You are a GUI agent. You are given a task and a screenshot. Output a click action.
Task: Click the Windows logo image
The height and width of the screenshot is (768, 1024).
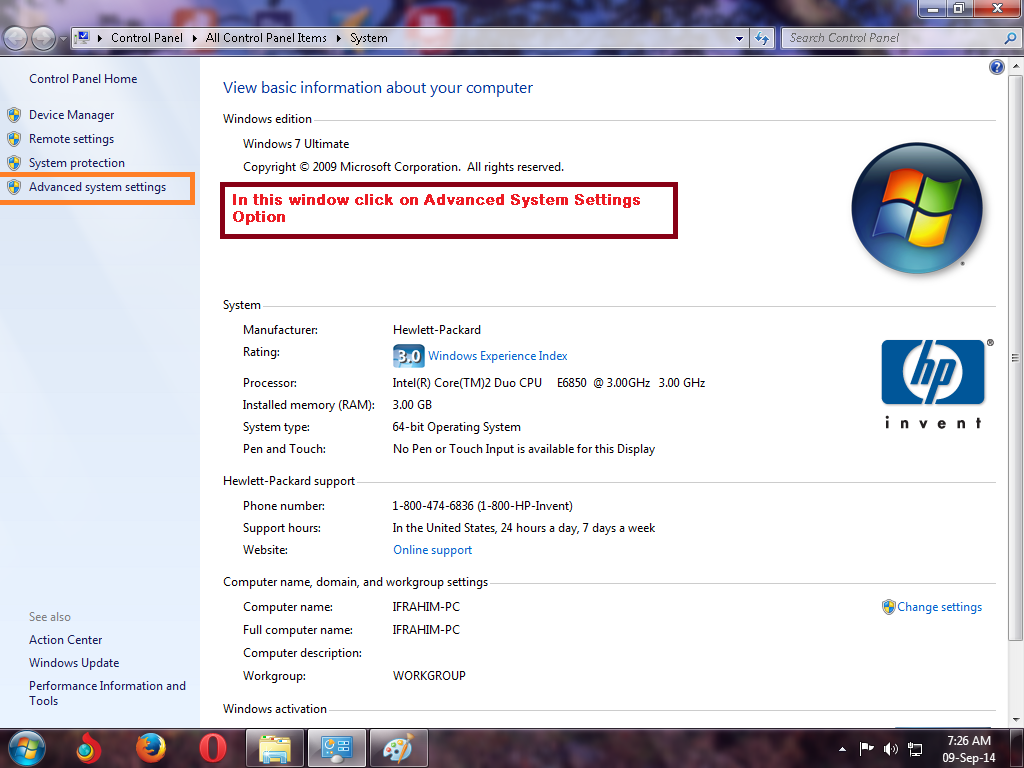[x=917, y=208]
